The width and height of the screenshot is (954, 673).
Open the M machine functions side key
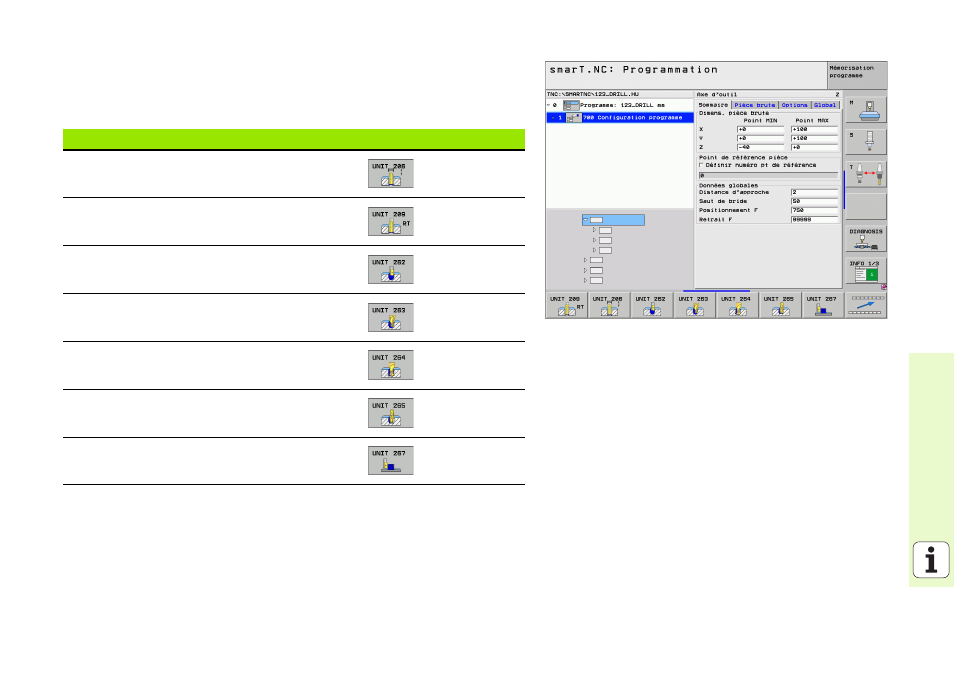866,110
